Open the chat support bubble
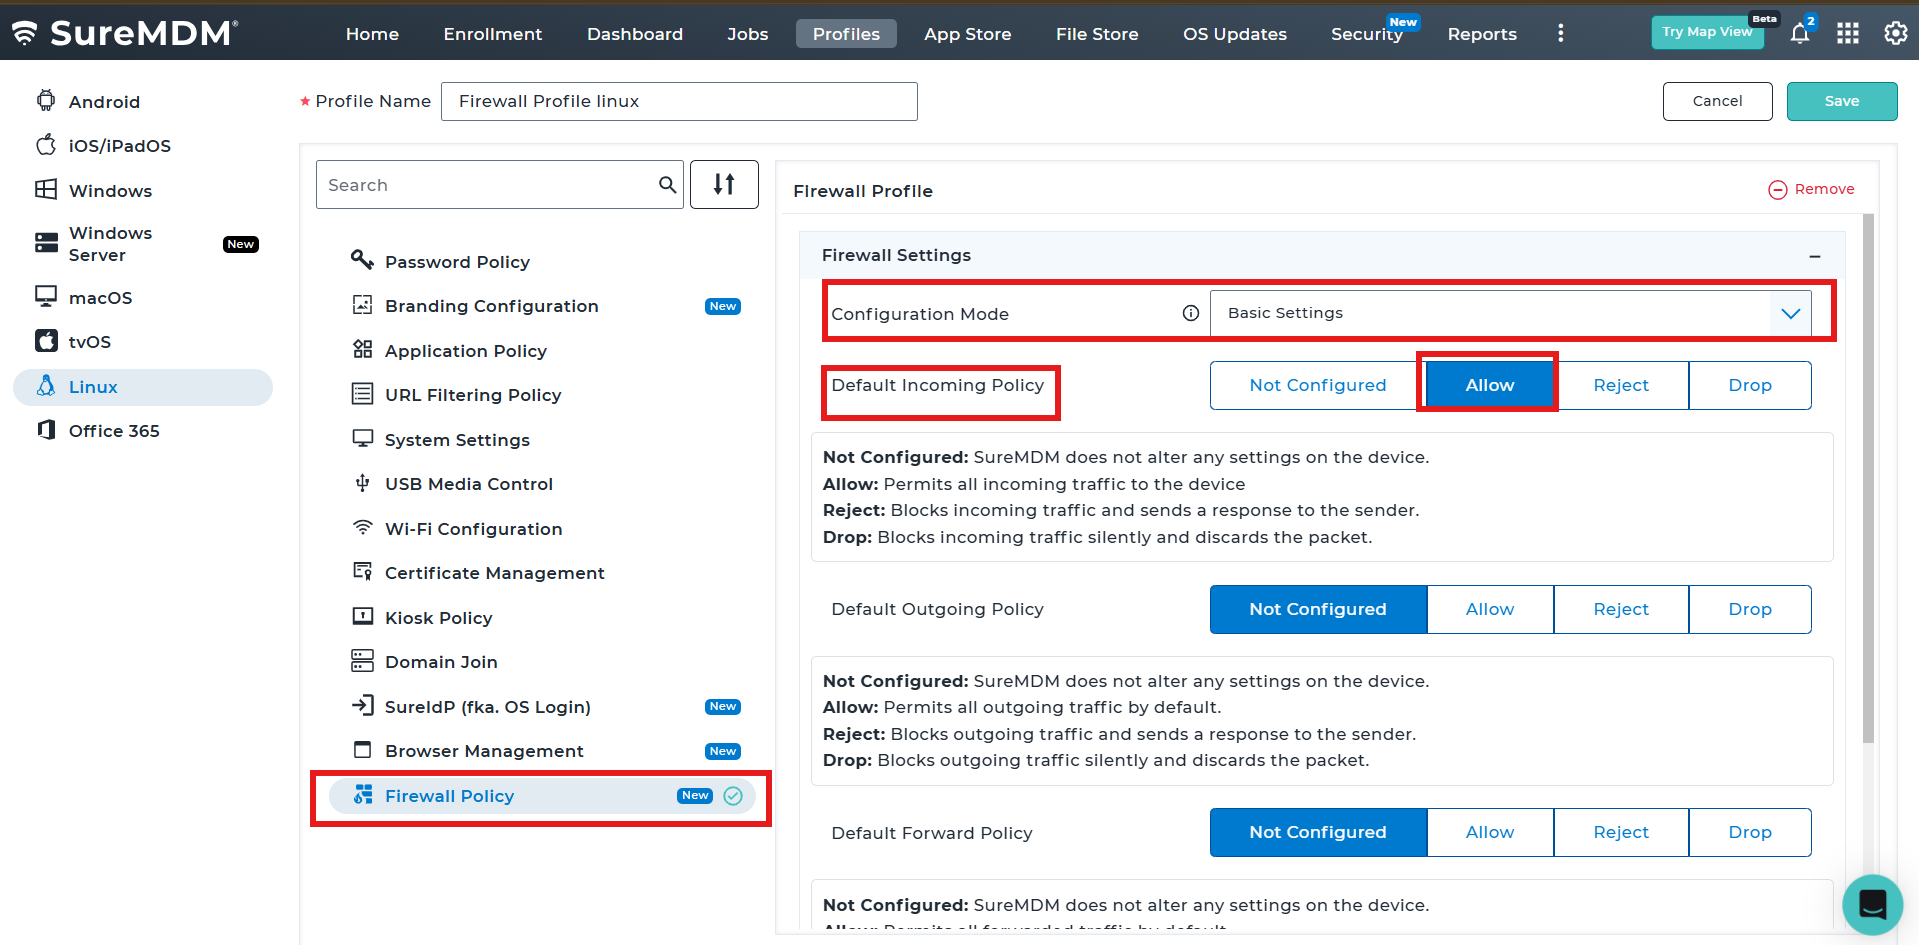Screen dimensions: 1919x945 1872,904
